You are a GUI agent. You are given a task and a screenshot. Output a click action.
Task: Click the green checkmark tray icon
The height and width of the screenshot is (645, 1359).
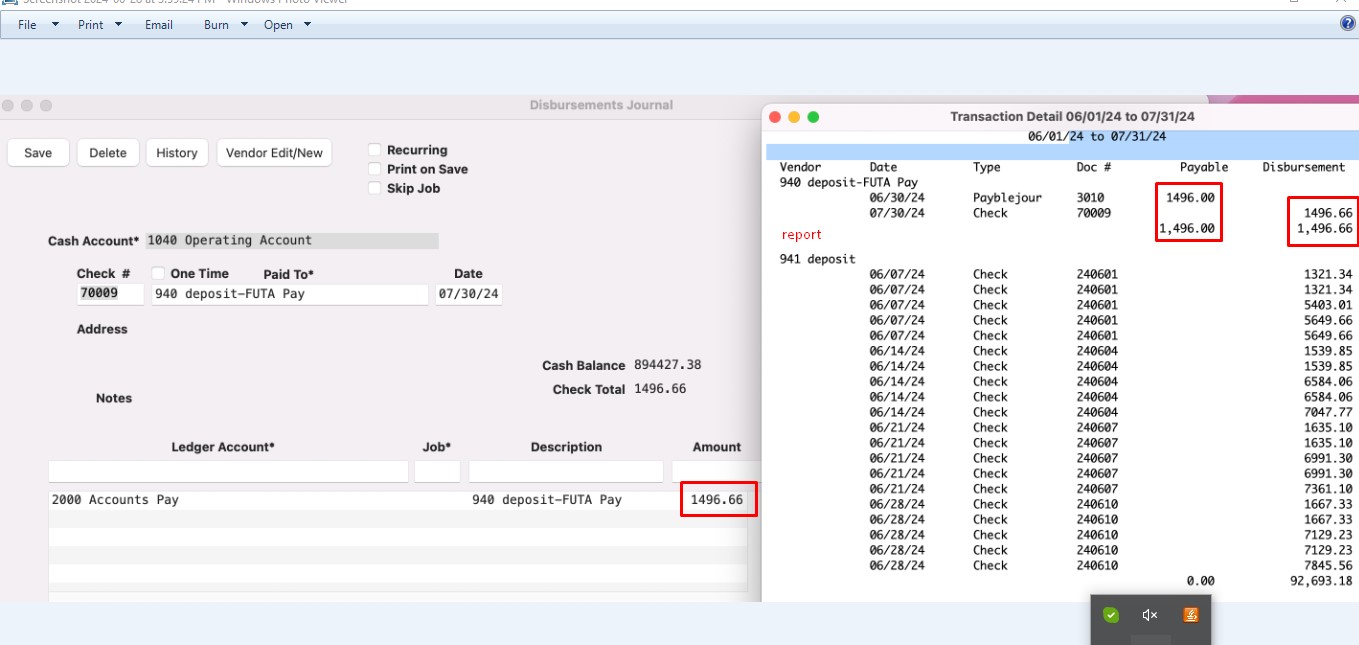tap(1110, 615)
